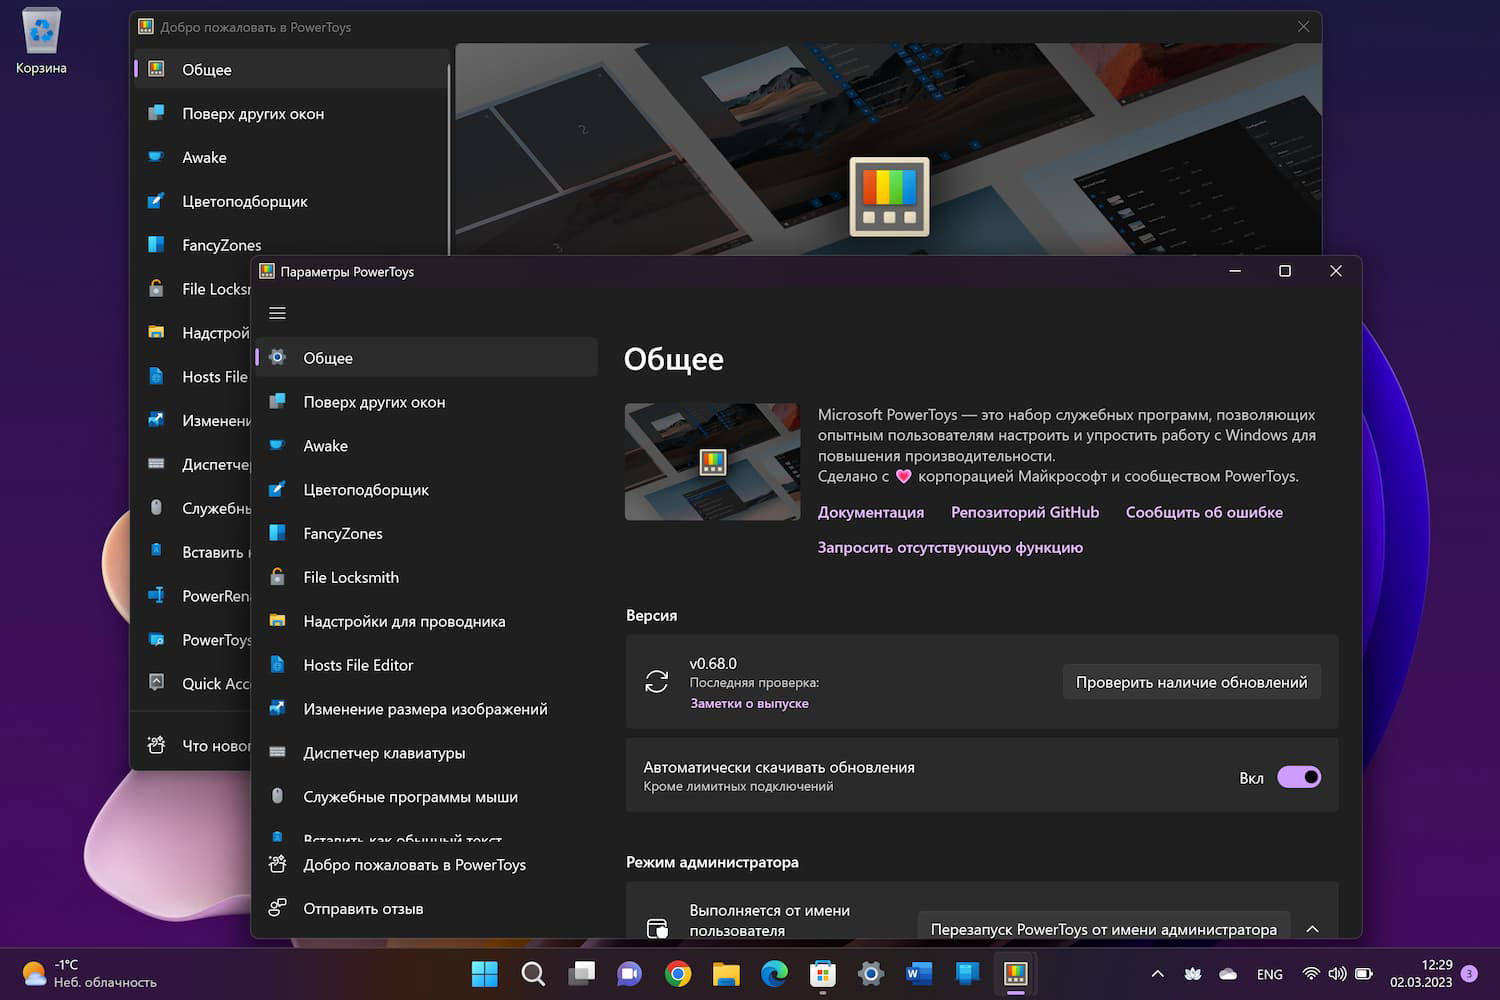Click the Добро пожаловать в PowerToys icon
The height and width of the screenshot is (1000, 1500).
[278, 864]
